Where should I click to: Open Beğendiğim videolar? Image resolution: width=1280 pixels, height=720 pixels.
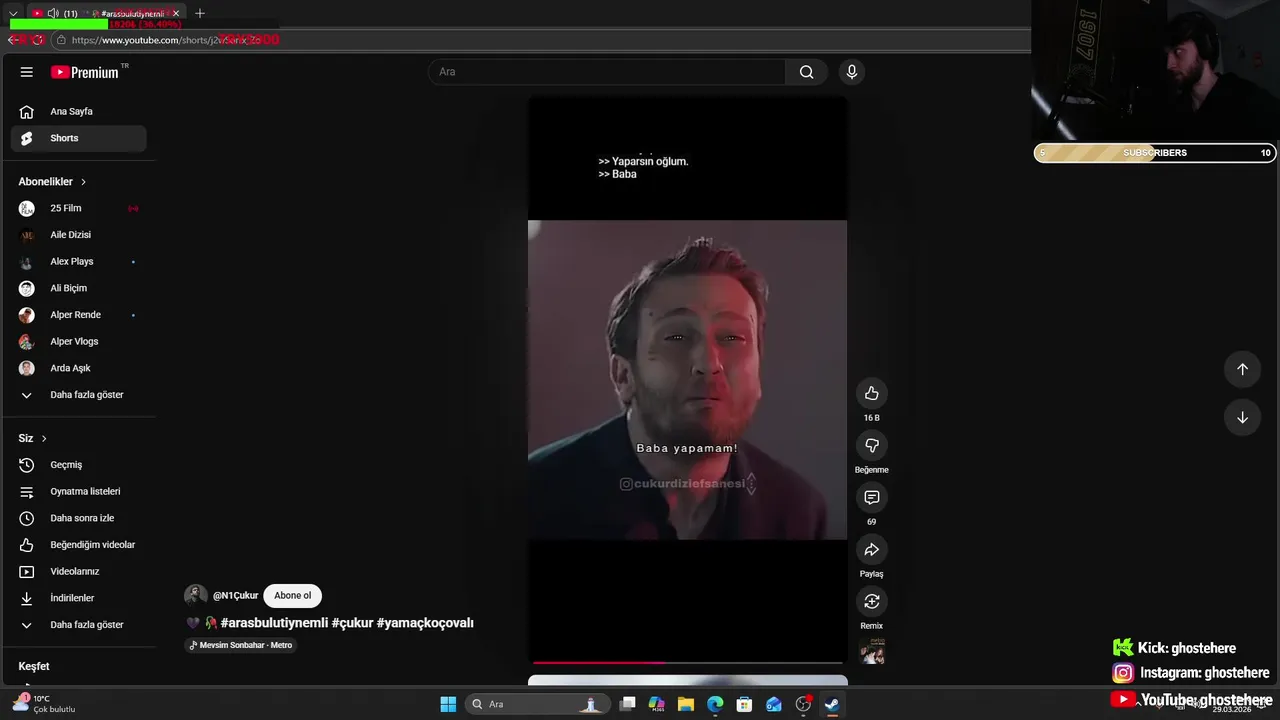click(x=79, y=545)
